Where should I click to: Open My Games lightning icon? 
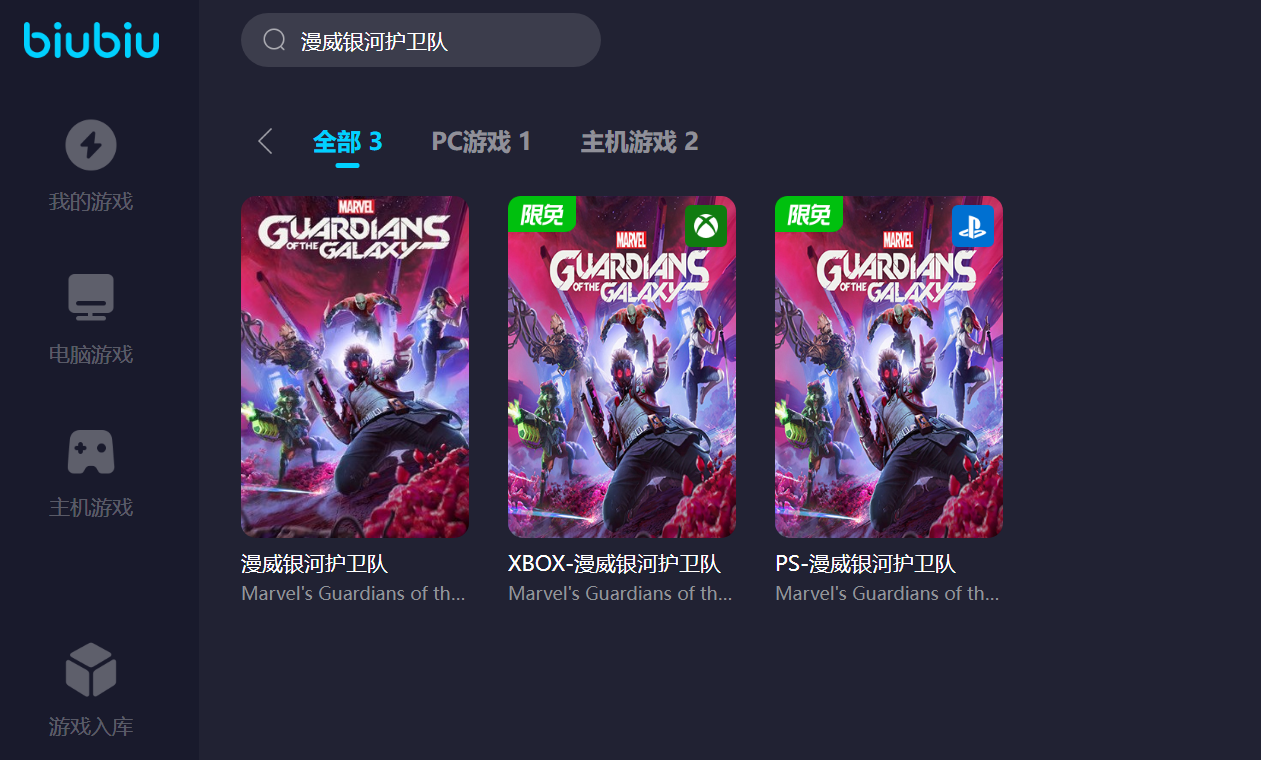pyautogui.click(x=91, y=145)
